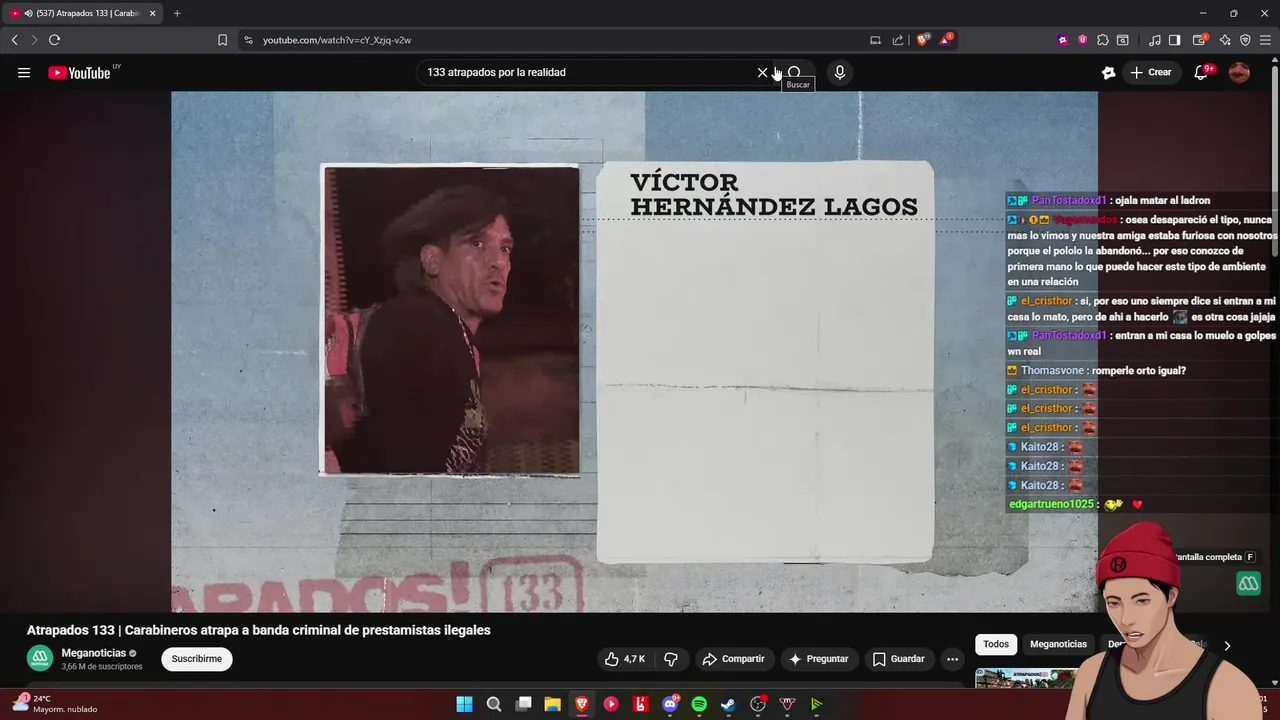Click the chat username Thomasvone

(1053, 370)
